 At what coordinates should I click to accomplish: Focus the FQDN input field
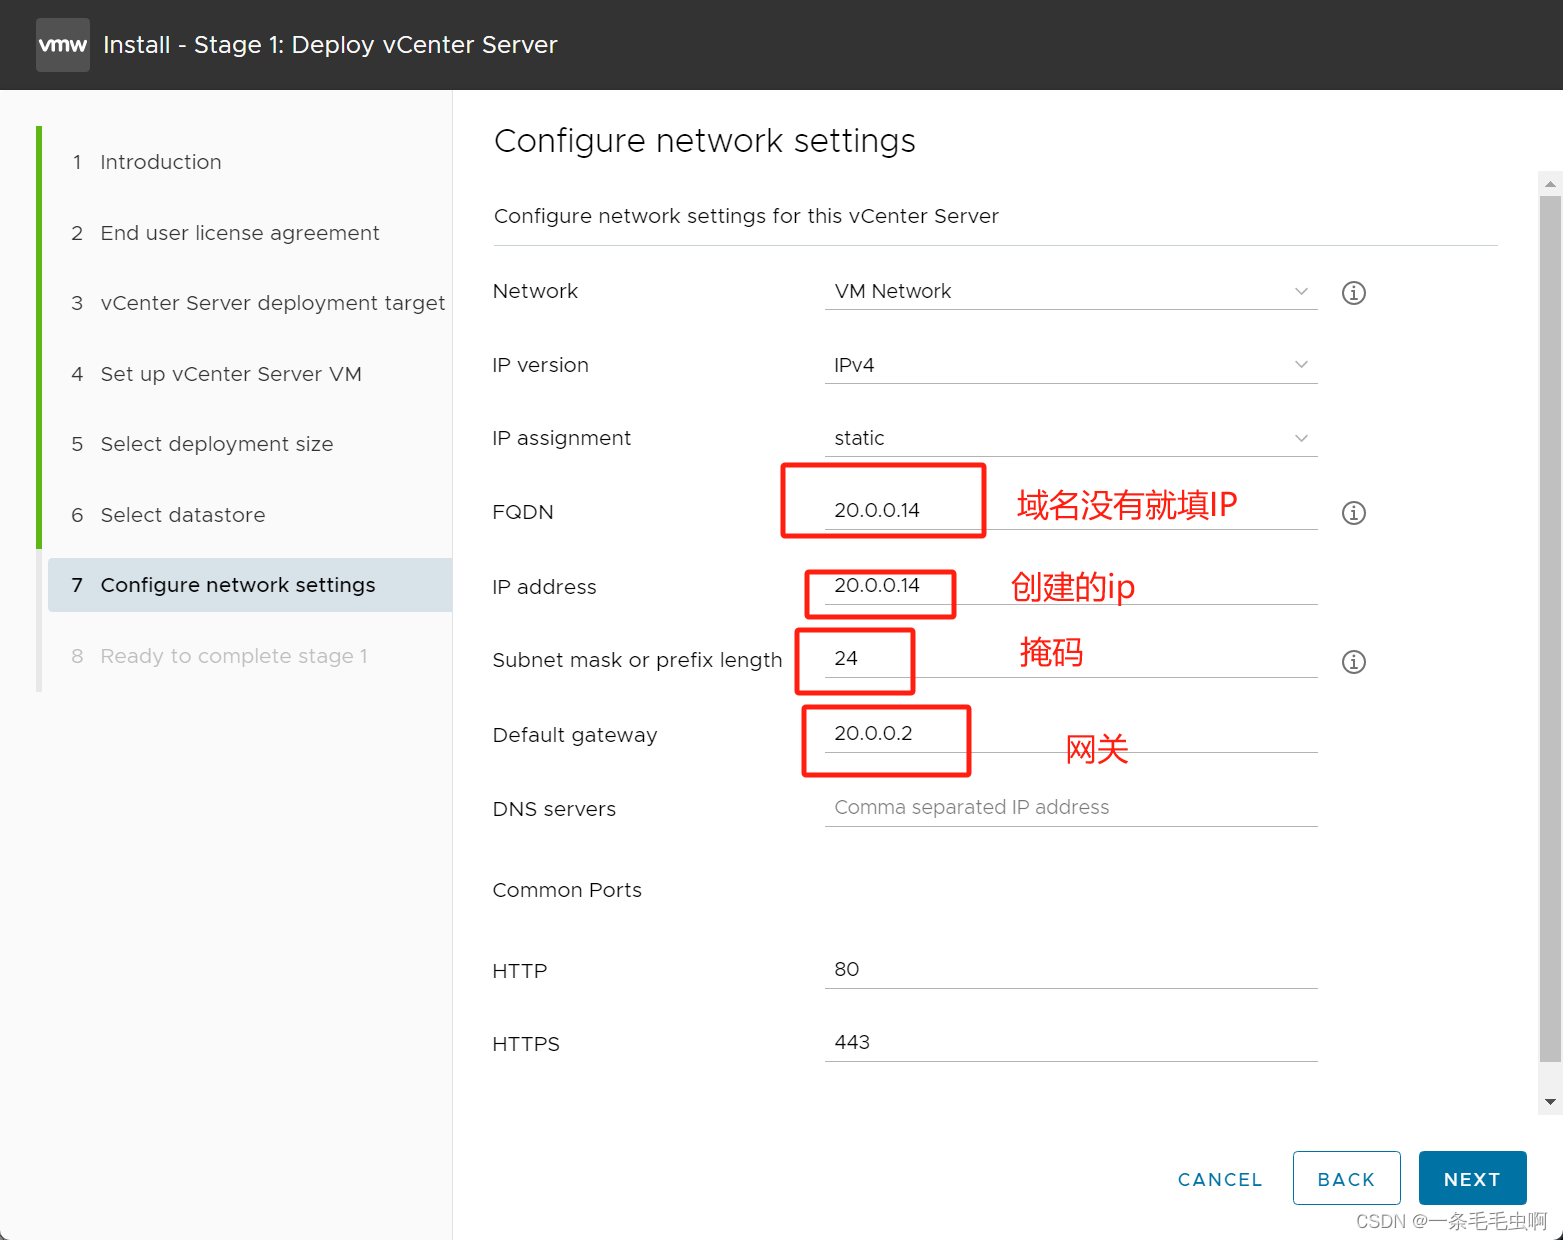pos(1071,511)
